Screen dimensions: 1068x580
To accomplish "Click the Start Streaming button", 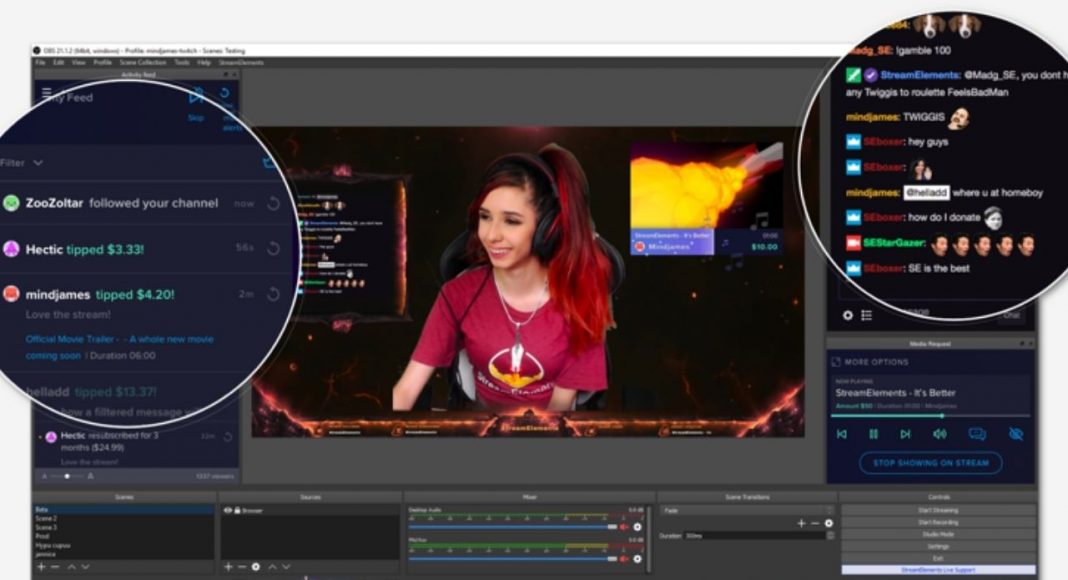I will click(938, 510).
